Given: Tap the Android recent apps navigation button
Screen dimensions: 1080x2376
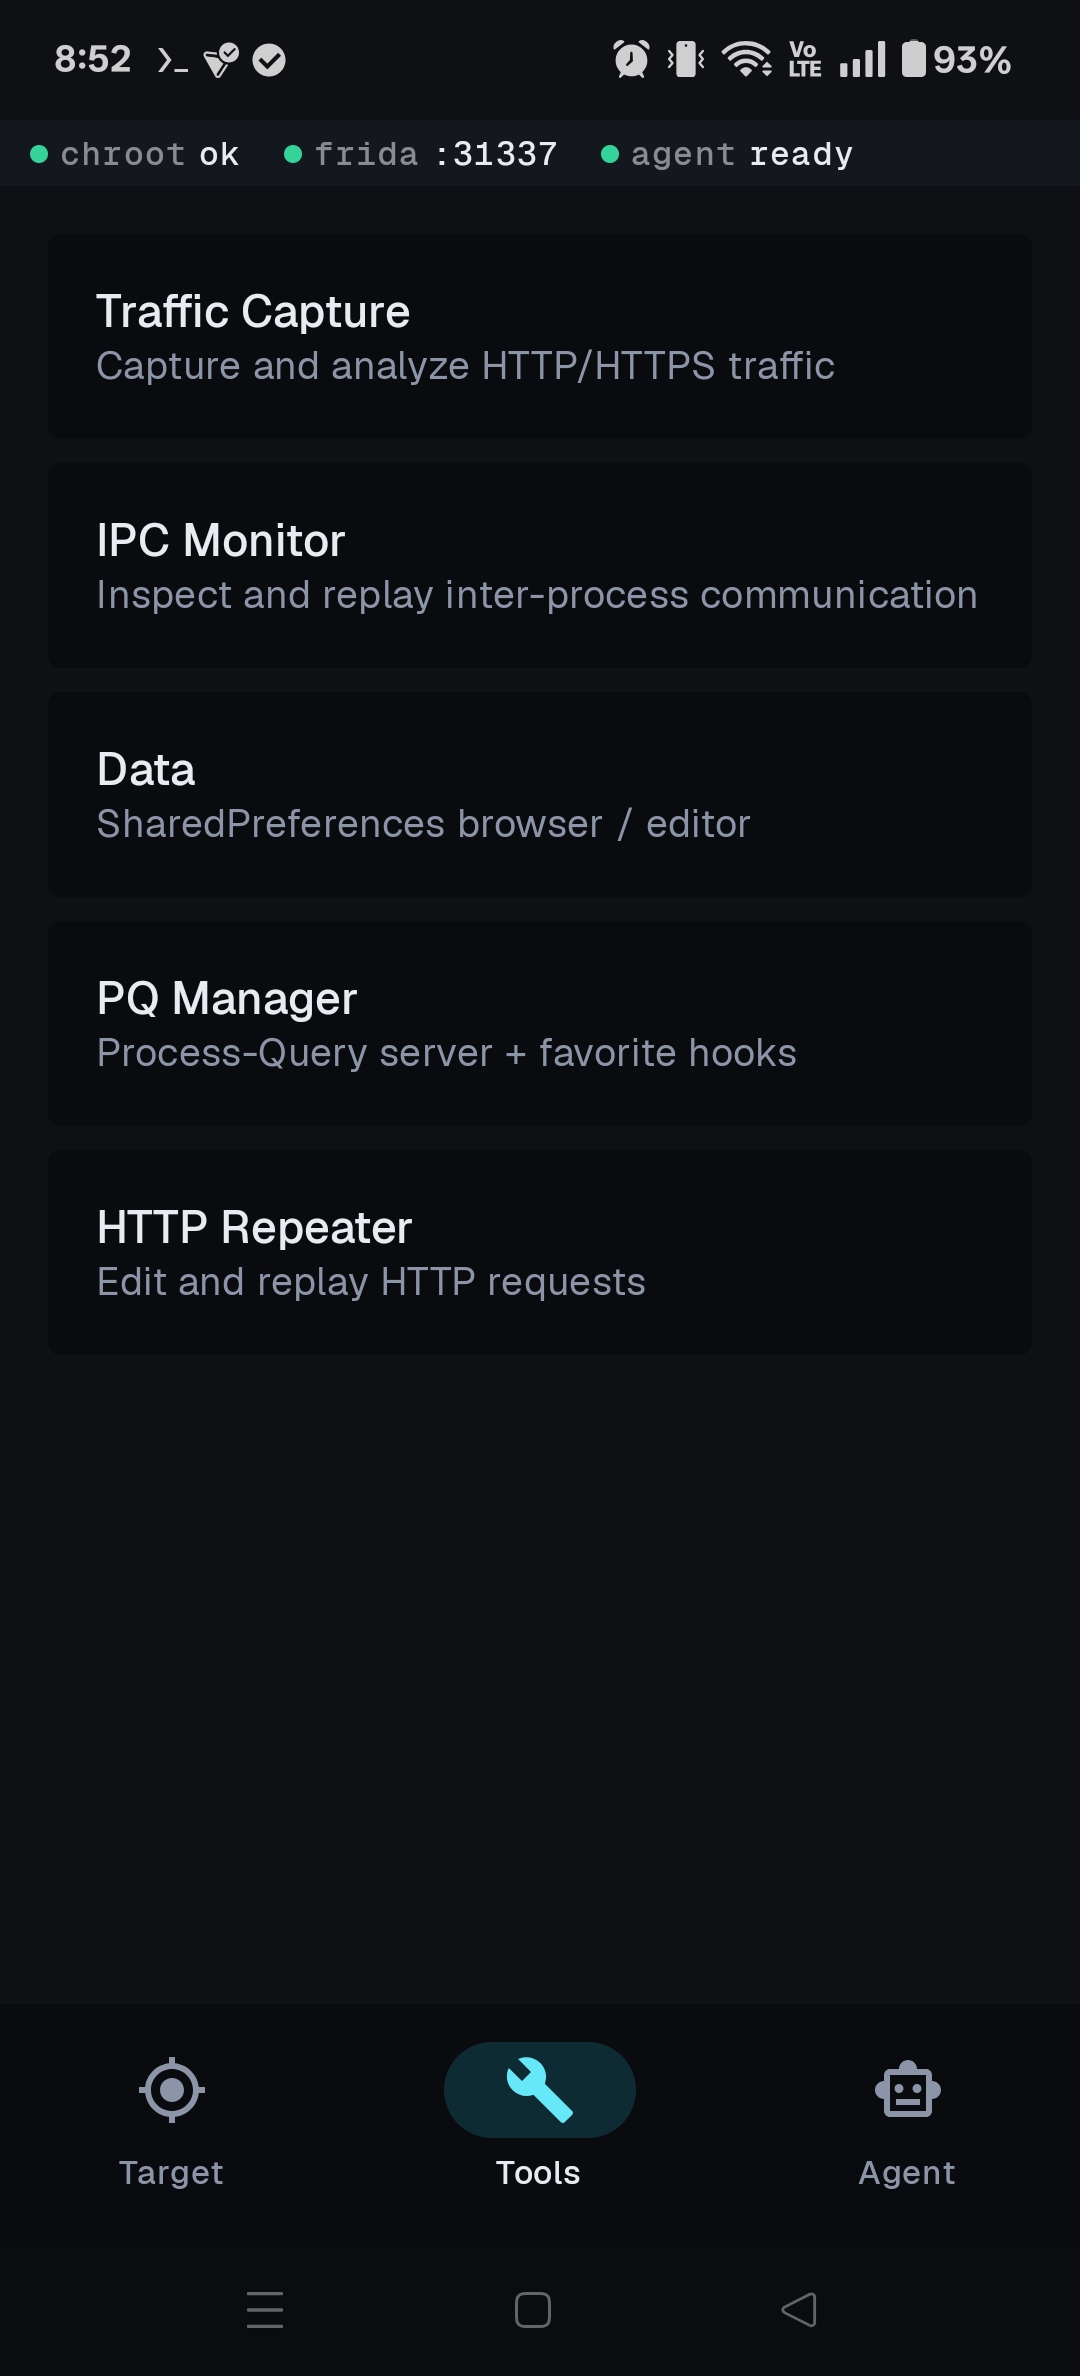Looking at the screenshot, I should [265, 2310].
